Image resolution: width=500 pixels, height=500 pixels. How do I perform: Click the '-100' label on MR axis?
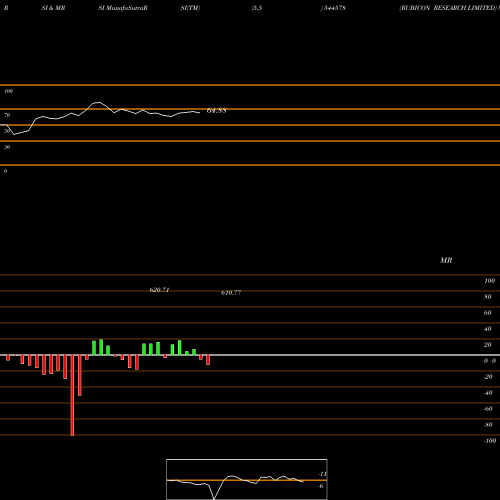tap(490, 441)
